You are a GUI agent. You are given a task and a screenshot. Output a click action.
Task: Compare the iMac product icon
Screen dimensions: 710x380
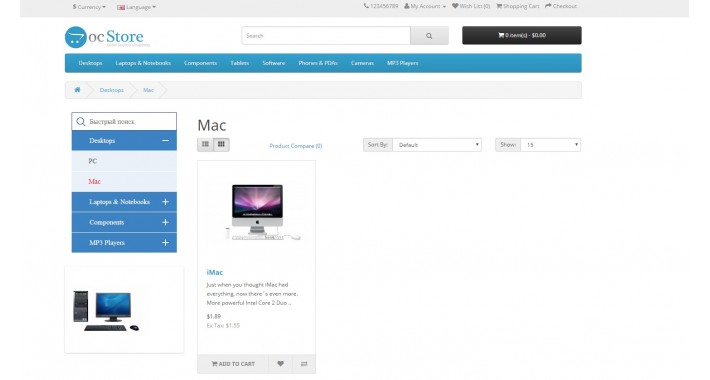pyautogui.click(x=304, y=364)
